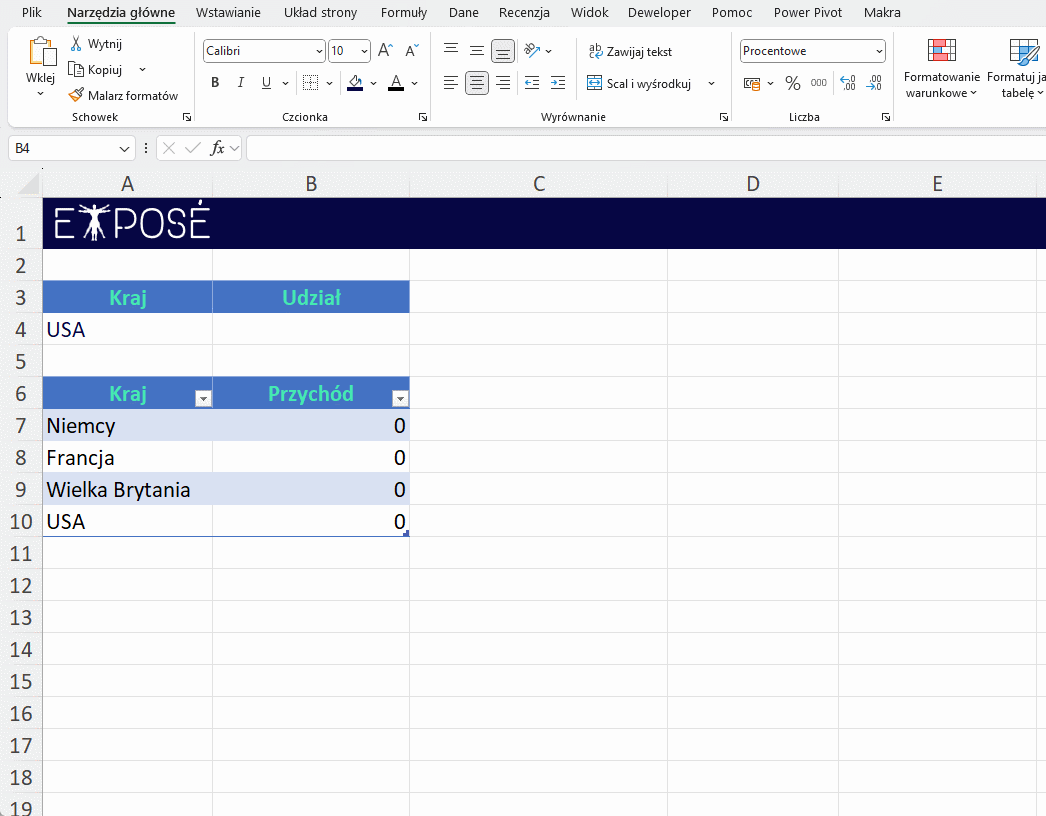Click the Insert Function fx icon
Screen dimensions: 1046x816
pos(217,148)
